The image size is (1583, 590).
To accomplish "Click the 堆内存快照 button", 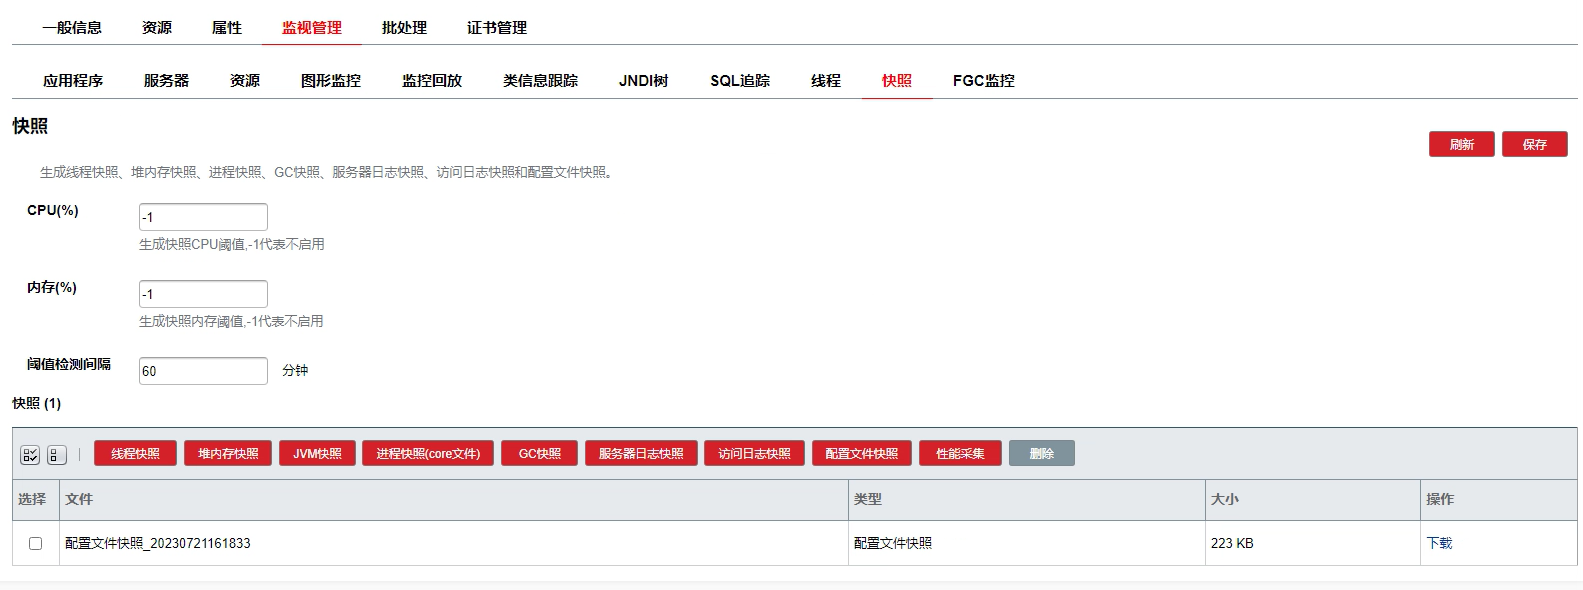I will coord(228,454).
